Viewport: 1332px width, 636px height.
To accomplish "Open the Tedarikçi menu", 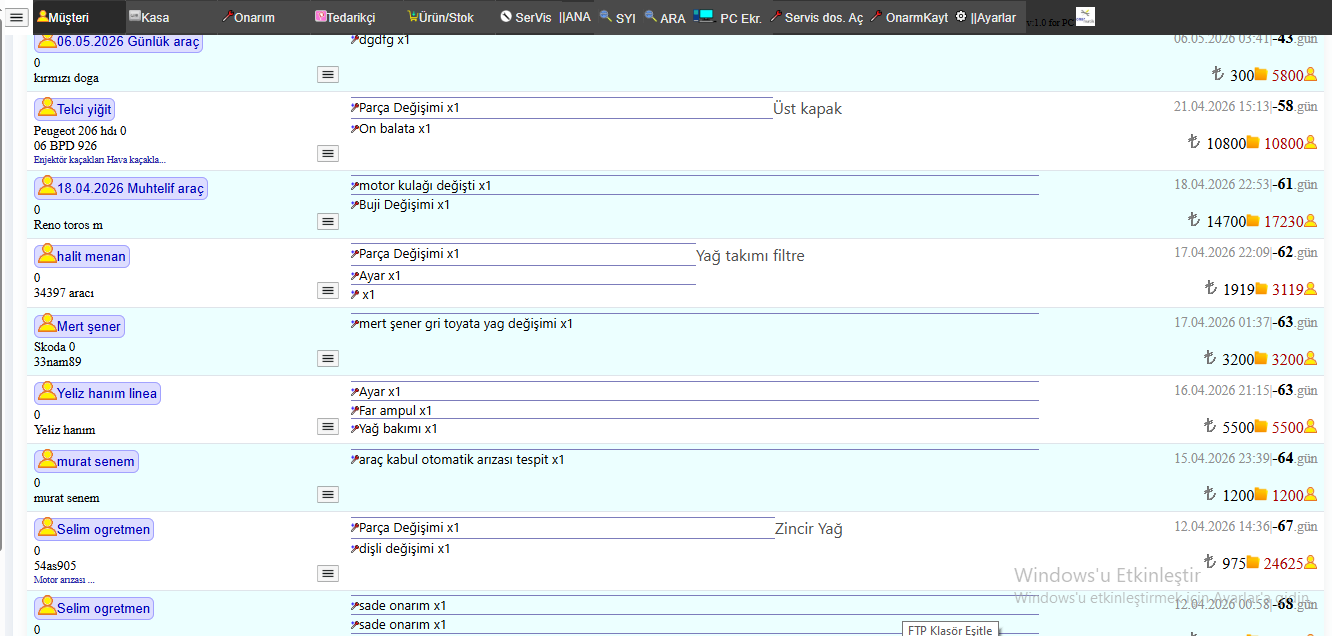I will (x=345, y=17).
